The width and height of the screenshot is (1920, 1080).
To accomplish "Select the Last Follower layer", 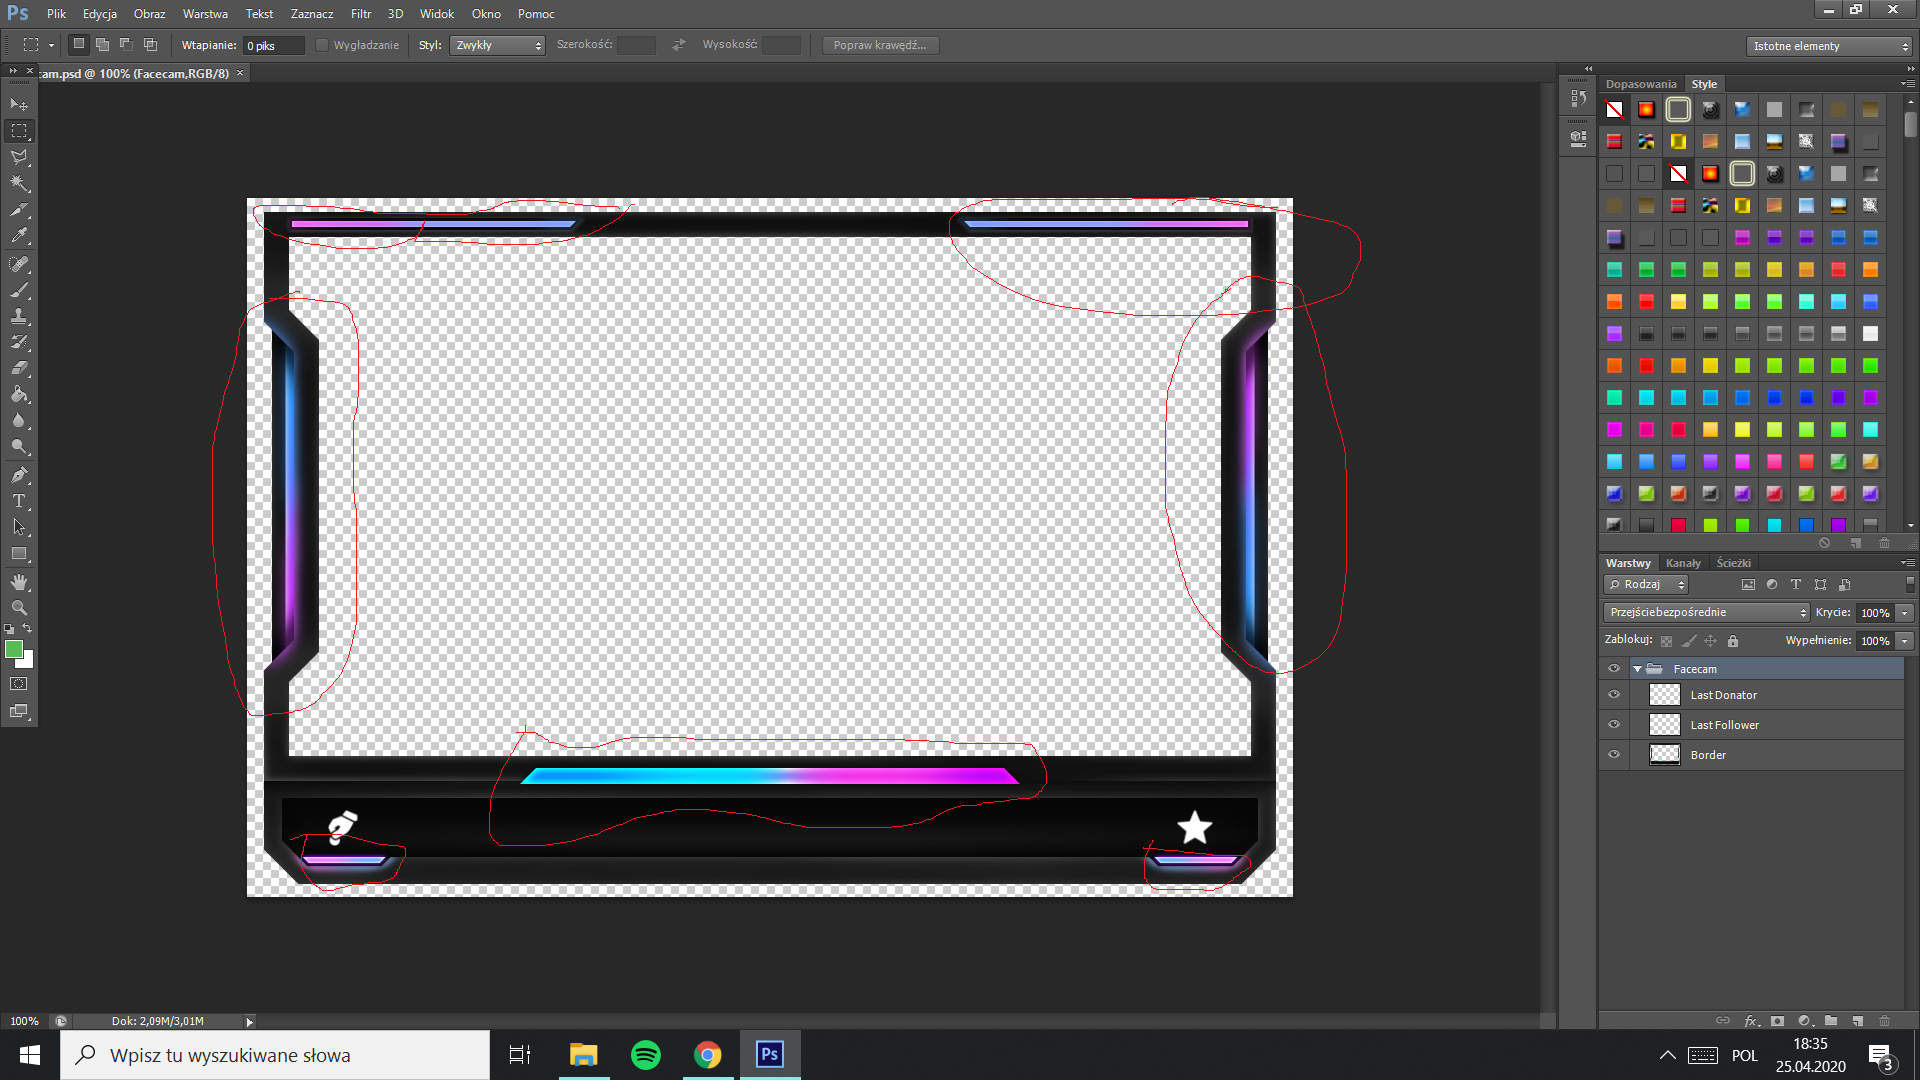I will (x=1724, y=725).
